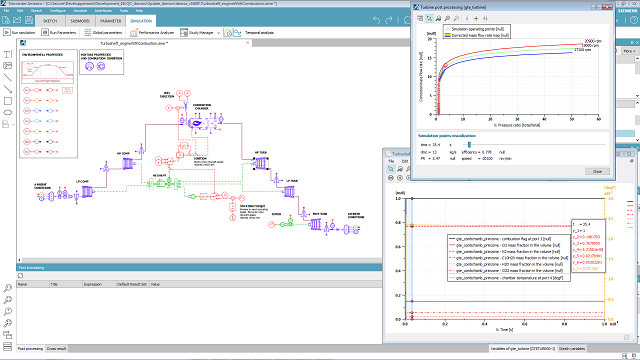Select the Image insert tool
640x360 pixels.
pyautogui.click(x=7, y=66)
